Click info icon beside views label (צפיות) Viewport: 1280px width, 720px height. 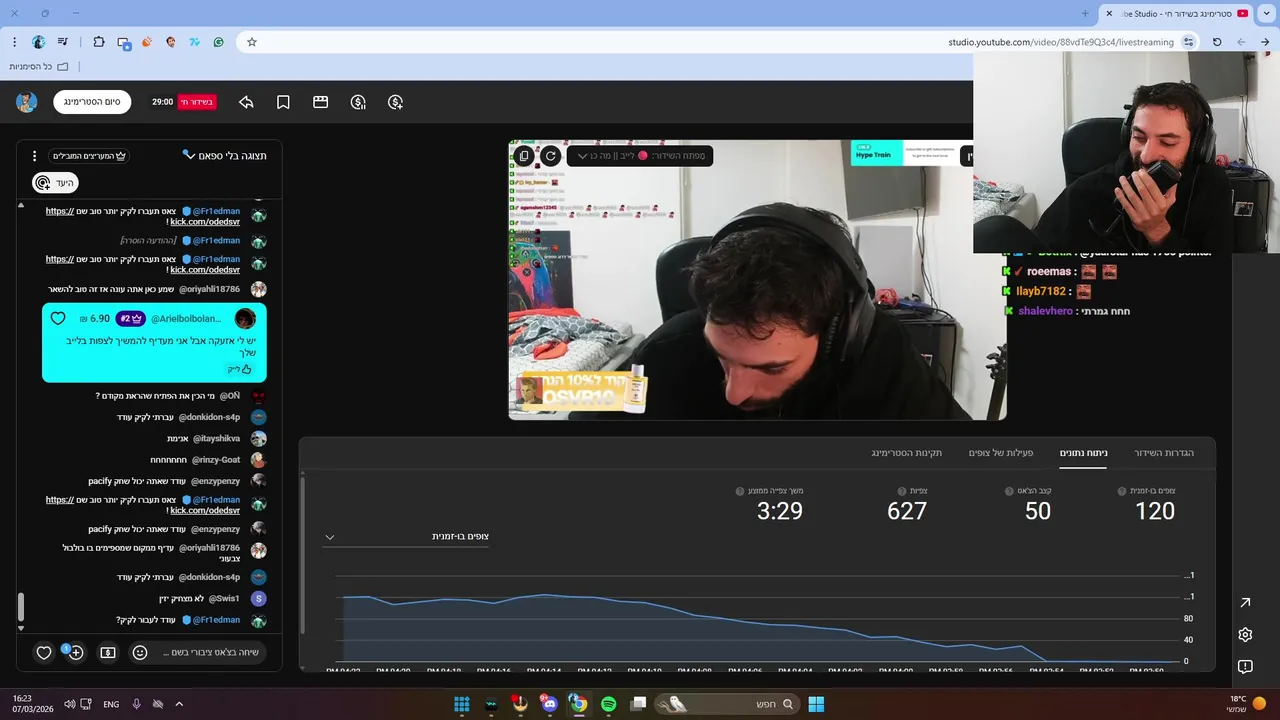(x=902, y=491)
